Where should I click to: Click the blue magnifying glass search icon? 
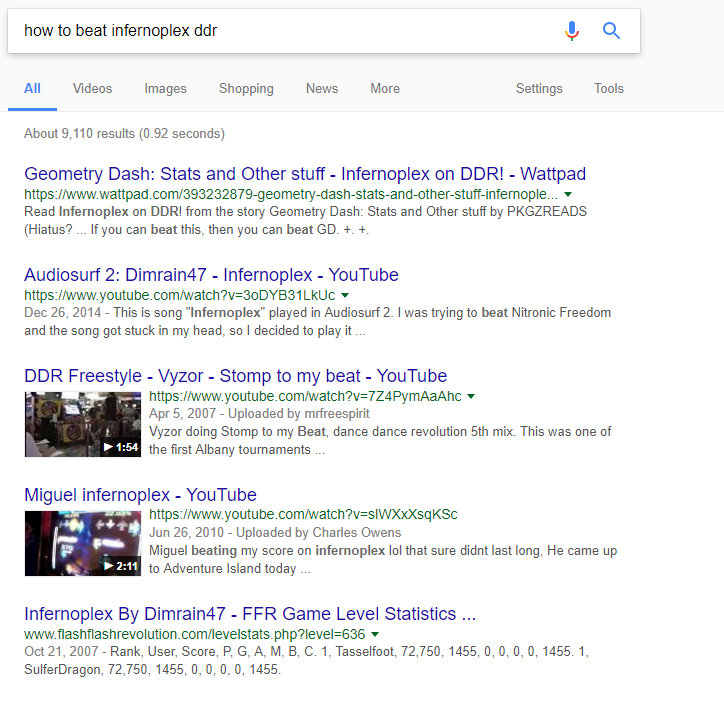coord(611,31)
